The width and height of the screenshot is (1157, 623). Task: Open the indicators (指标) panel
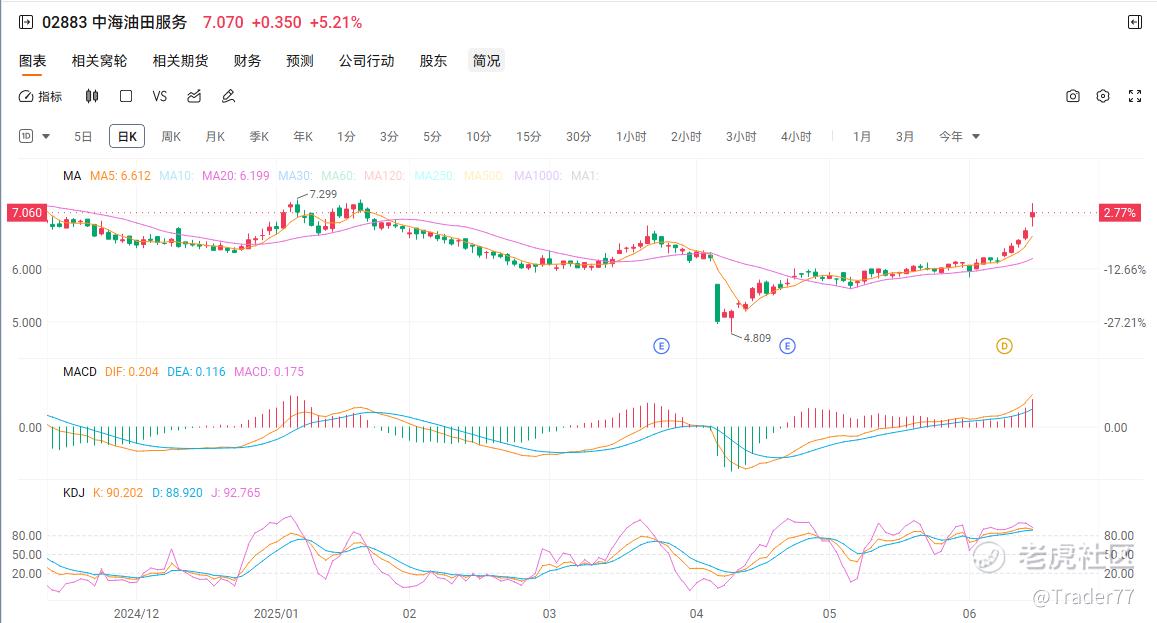point(40,97)
